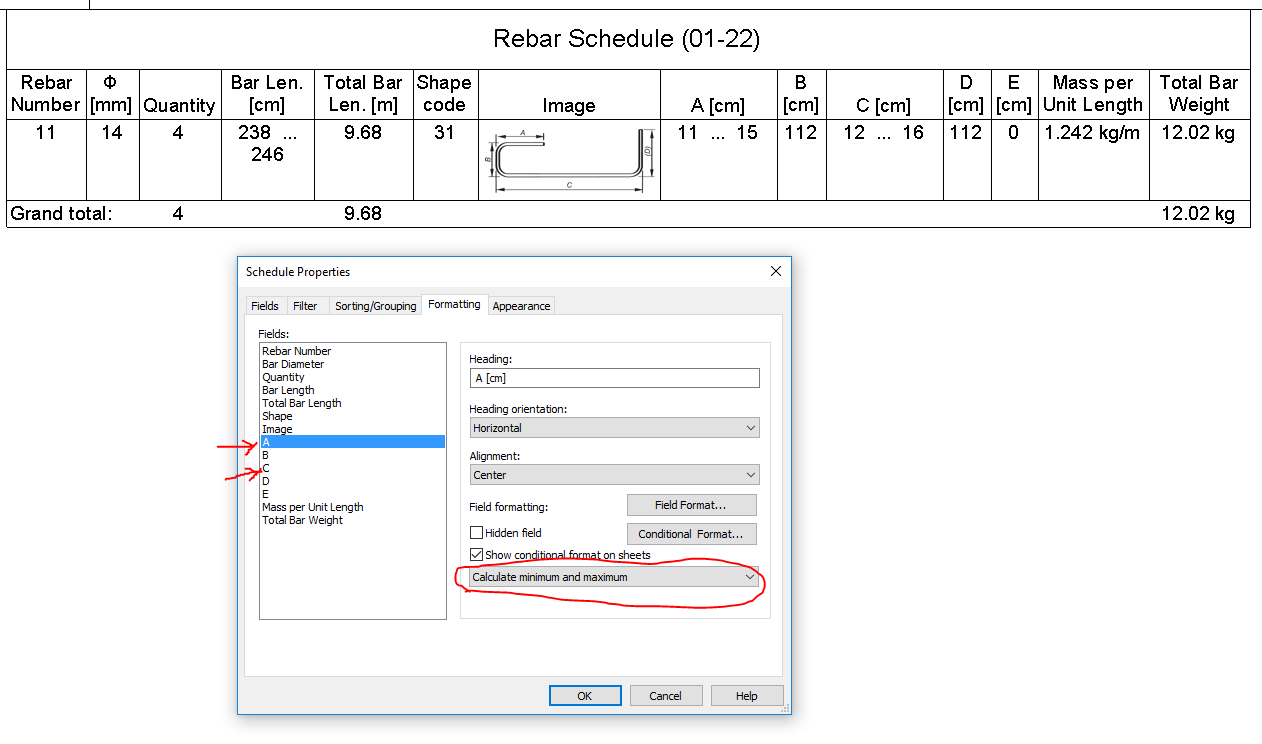Enable the Hidden field checkbox
Image resolution: width=1262 pixels, height=744 pixels.
tap(477, 533)
